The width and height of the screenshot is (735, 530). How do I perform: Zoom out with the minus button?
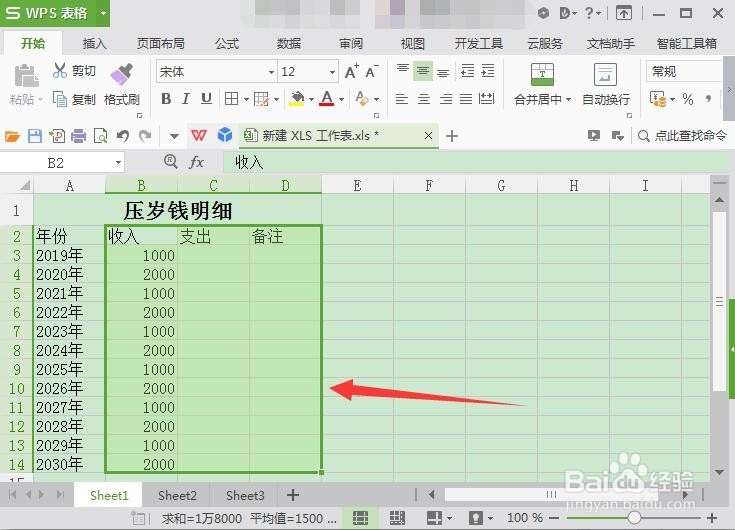click(554, 518)
